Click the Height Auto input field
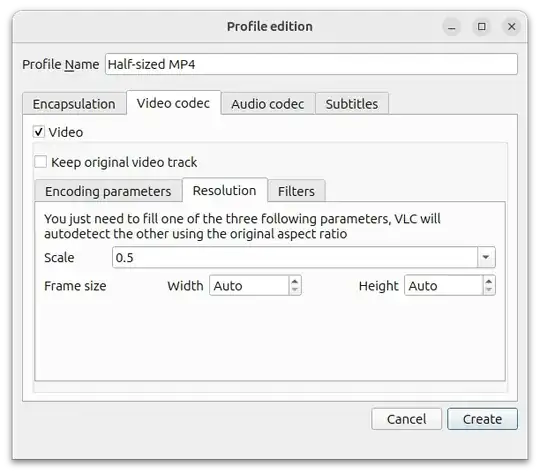Viewport: 540px width, 474px height. click(444, 286)
